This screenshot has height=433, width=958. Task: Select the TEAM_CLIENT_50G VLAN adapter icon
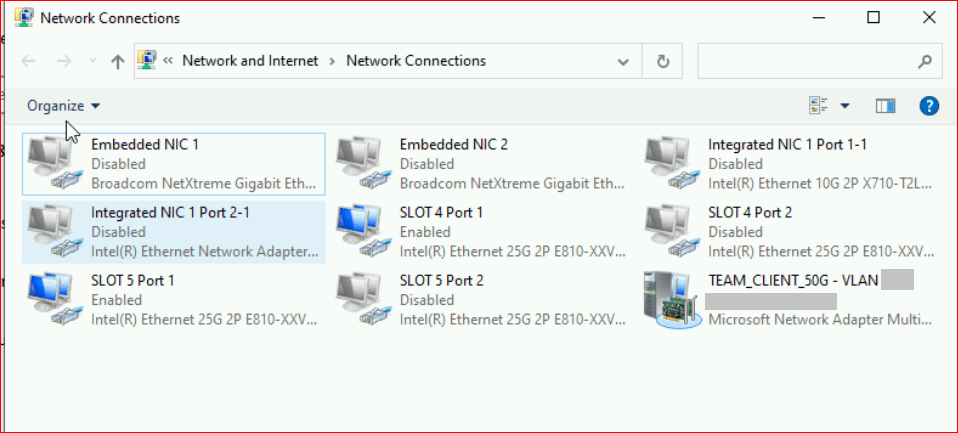point(669,300)
